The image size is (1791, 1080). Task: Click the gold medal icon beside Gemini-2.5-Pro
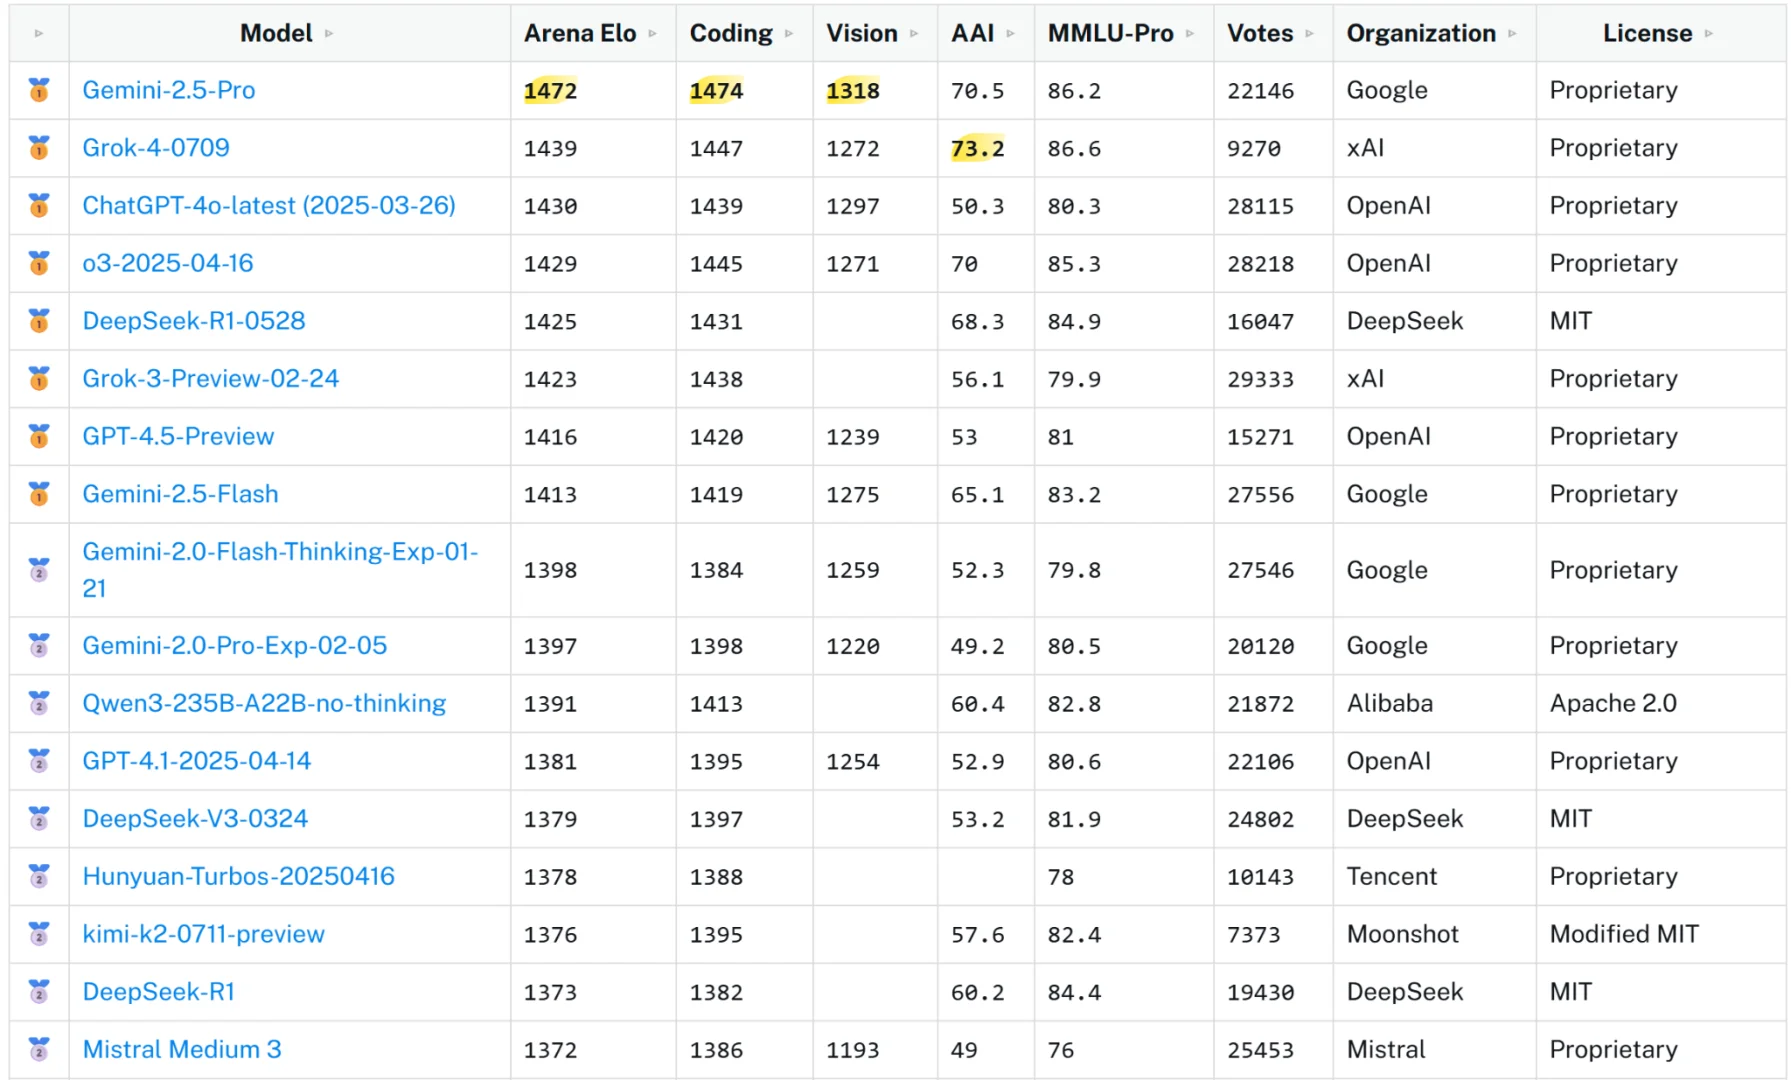click(x=39, y=90)
